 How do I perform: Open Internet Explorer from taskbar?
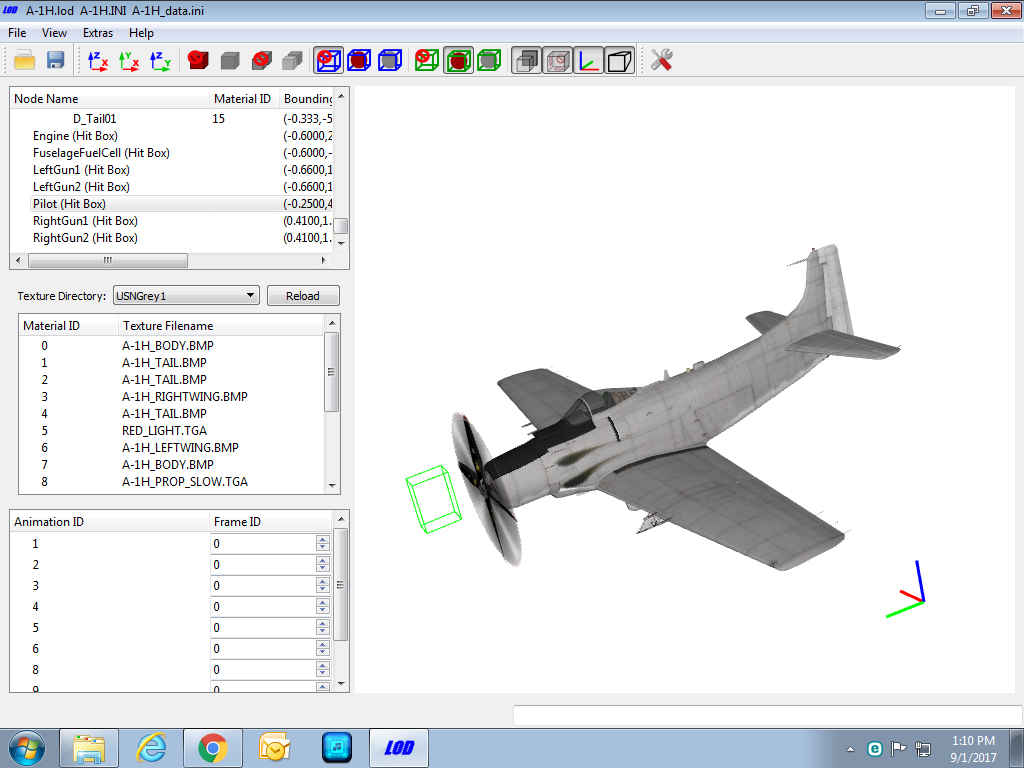tap(151, 748)
